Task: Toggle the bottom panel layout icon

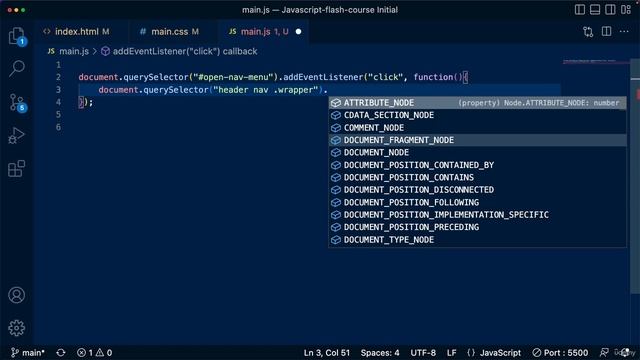Action: pos(595,9)
